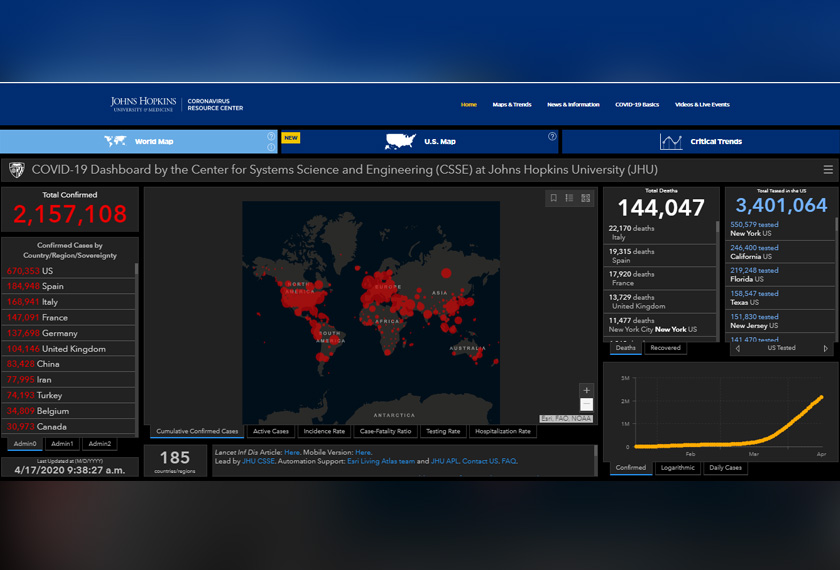The image size is (840, 570).
Task: Select the China row with 83,428 cases
Action: point(69,364)
